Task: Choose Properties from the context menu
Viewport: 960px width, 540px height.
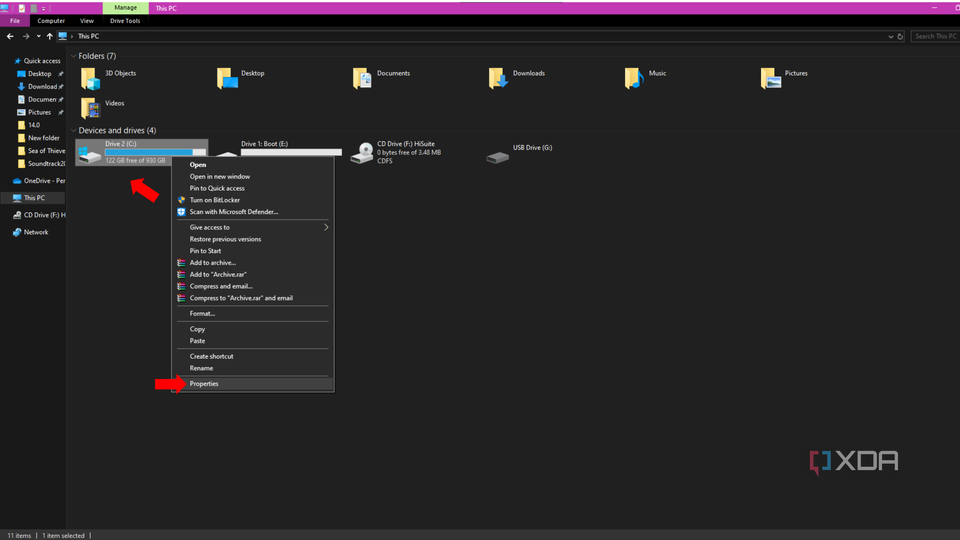Action: click(x=253, y=384)
